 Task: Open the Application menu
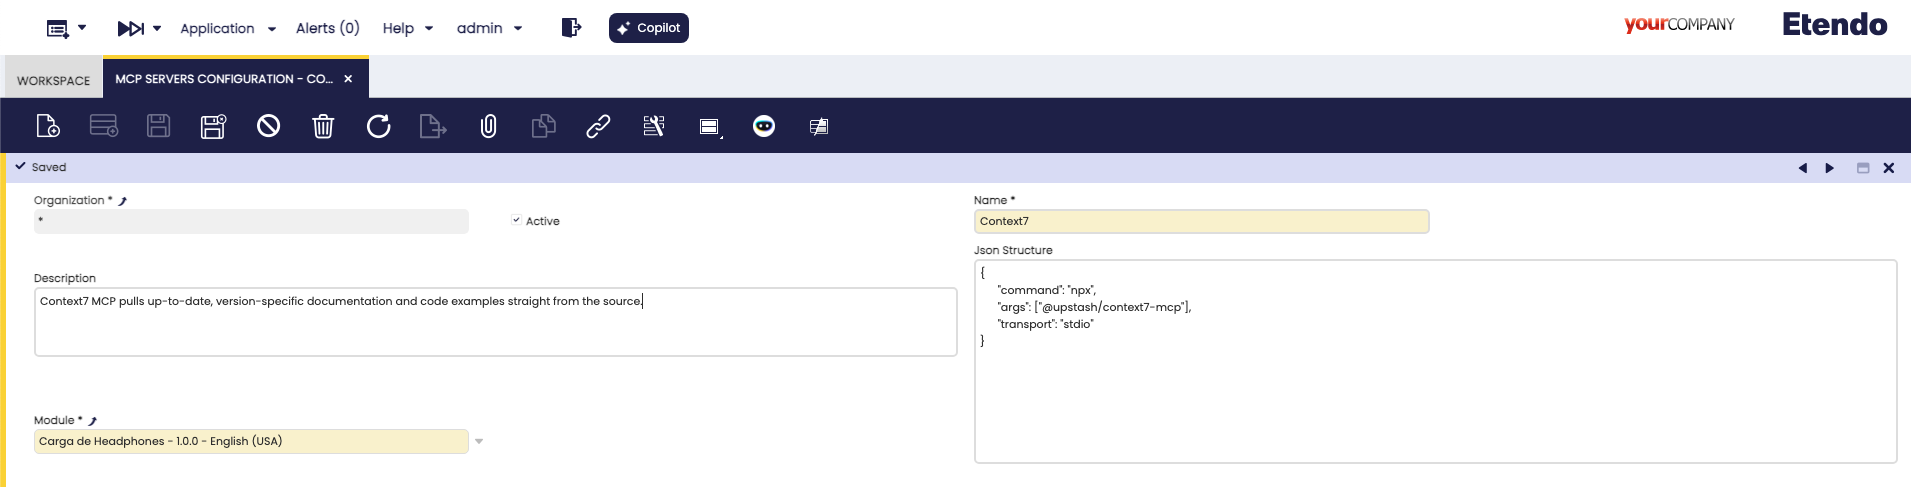point(228,28)
